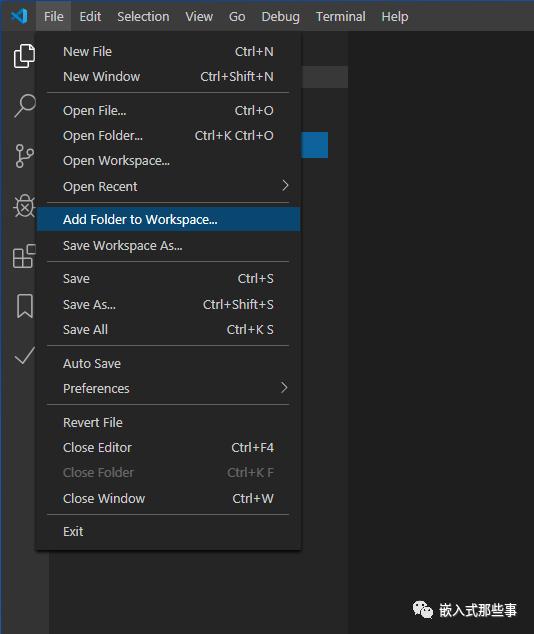Screen dimensions: 534x634
Task: Open the Source Control icon
Action: tap(24, 156)
